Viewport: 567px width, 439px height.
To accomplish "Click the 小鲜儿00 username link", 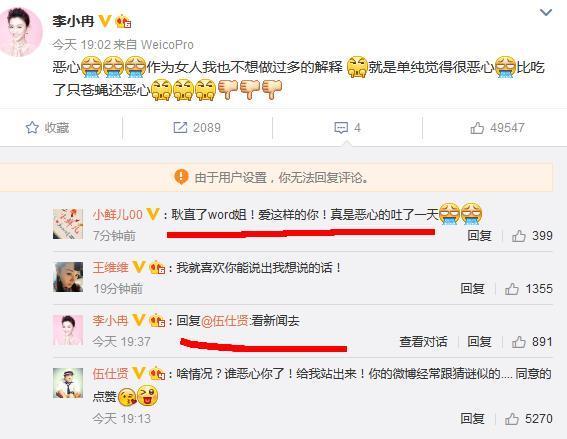I will (x=118, y=215).
